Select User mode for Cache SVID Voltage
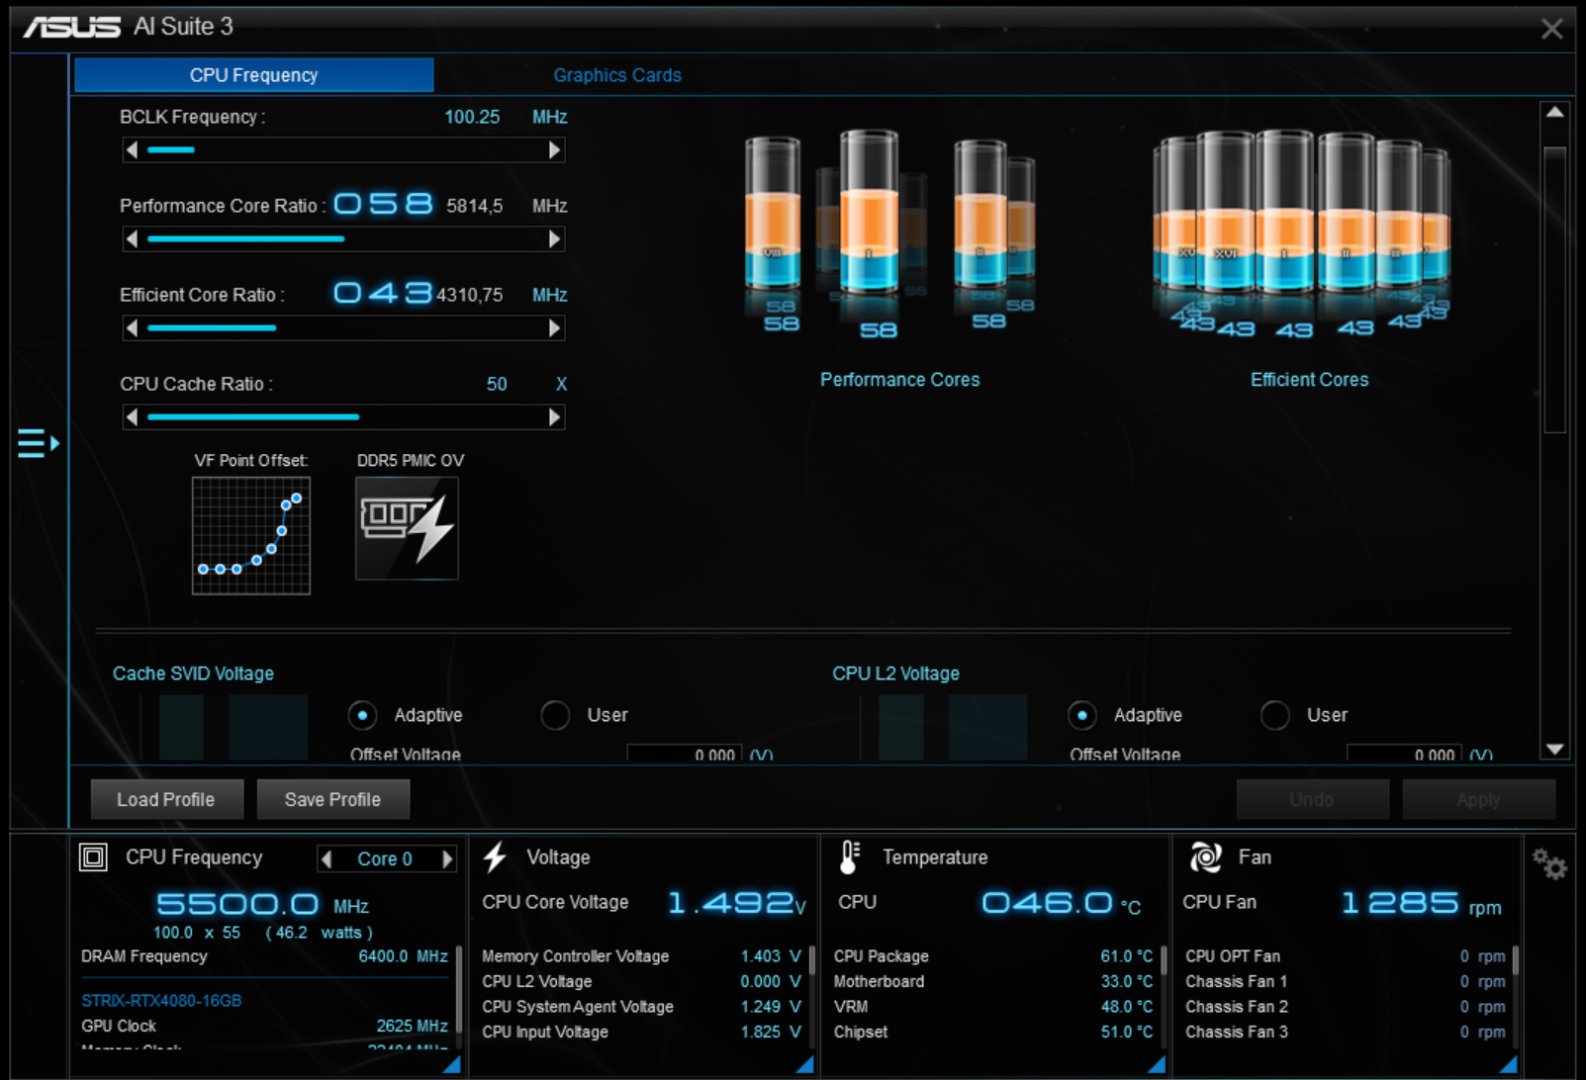The image size is (1586, 1080). pos(555,715)
